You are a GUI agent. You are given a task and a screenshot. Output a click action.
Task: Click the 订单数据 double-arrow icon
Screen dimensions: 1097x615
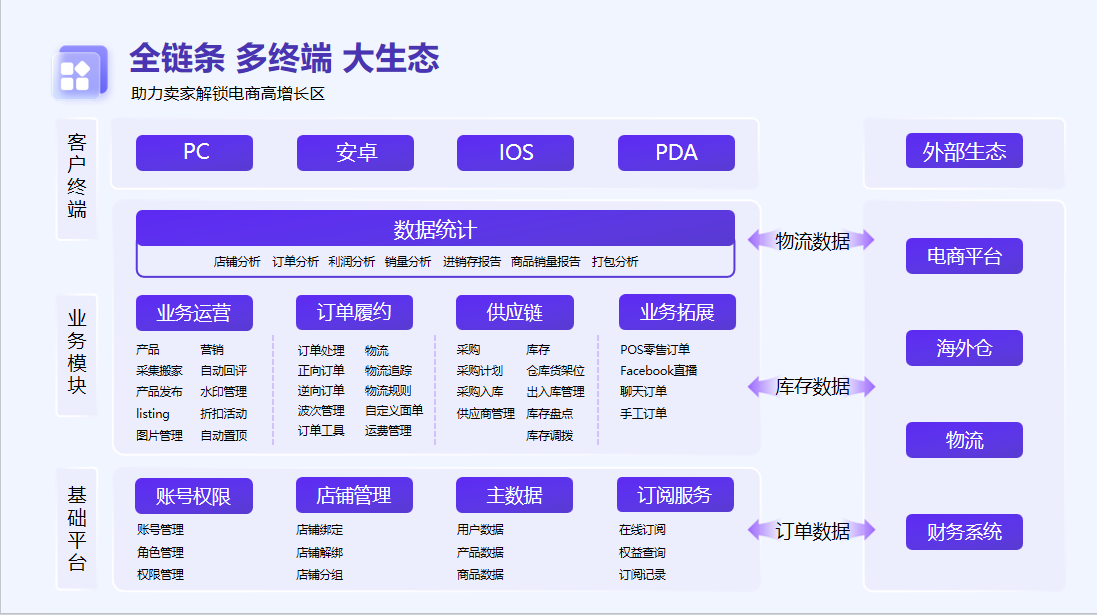(x=811, y=531)
